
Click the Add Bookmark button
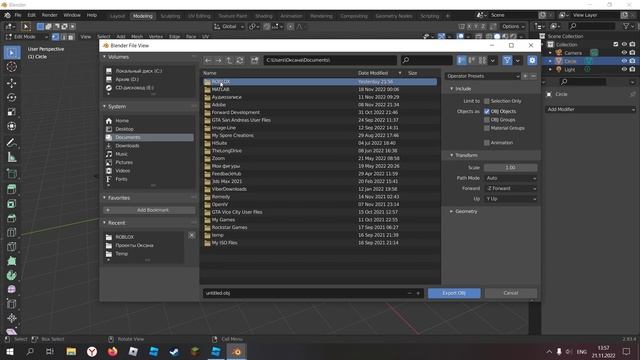point(149,210)
